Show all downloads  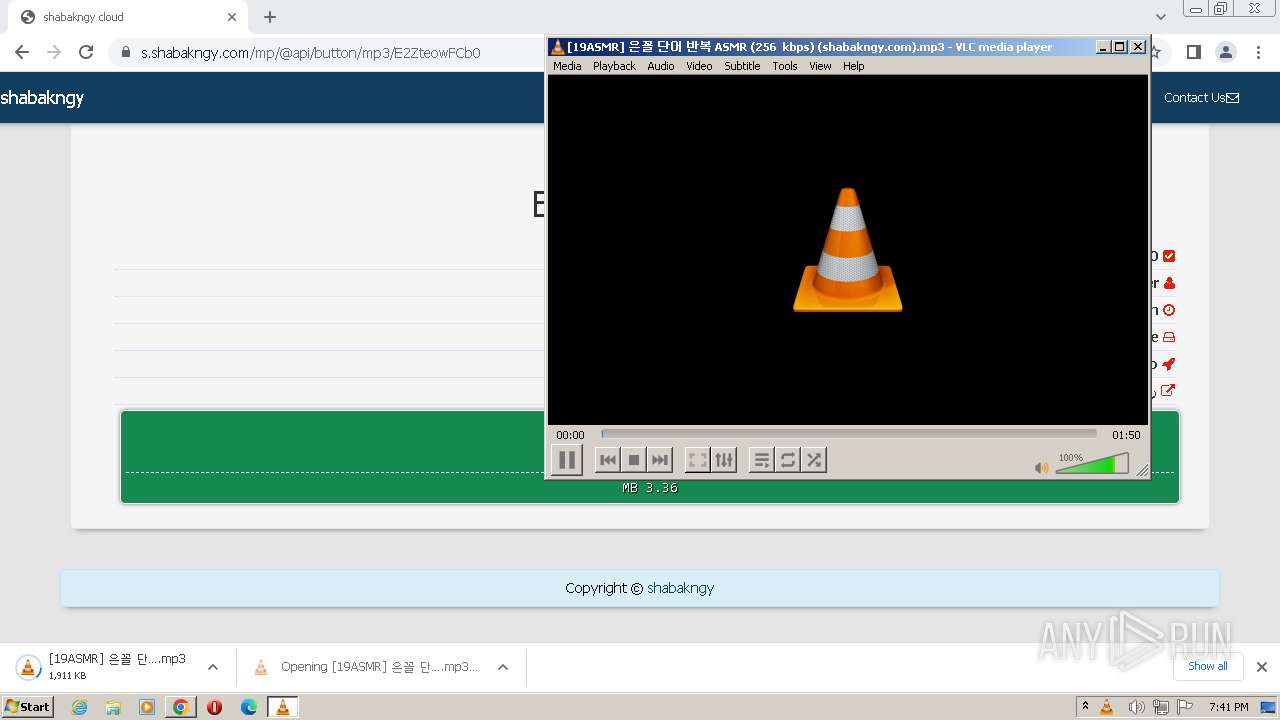pyautogui.click(x=1208, y=666)
